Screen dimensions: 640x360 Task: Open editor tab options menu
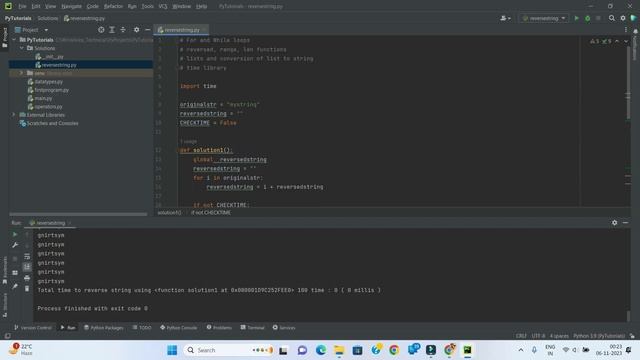(x=626, y=30)
